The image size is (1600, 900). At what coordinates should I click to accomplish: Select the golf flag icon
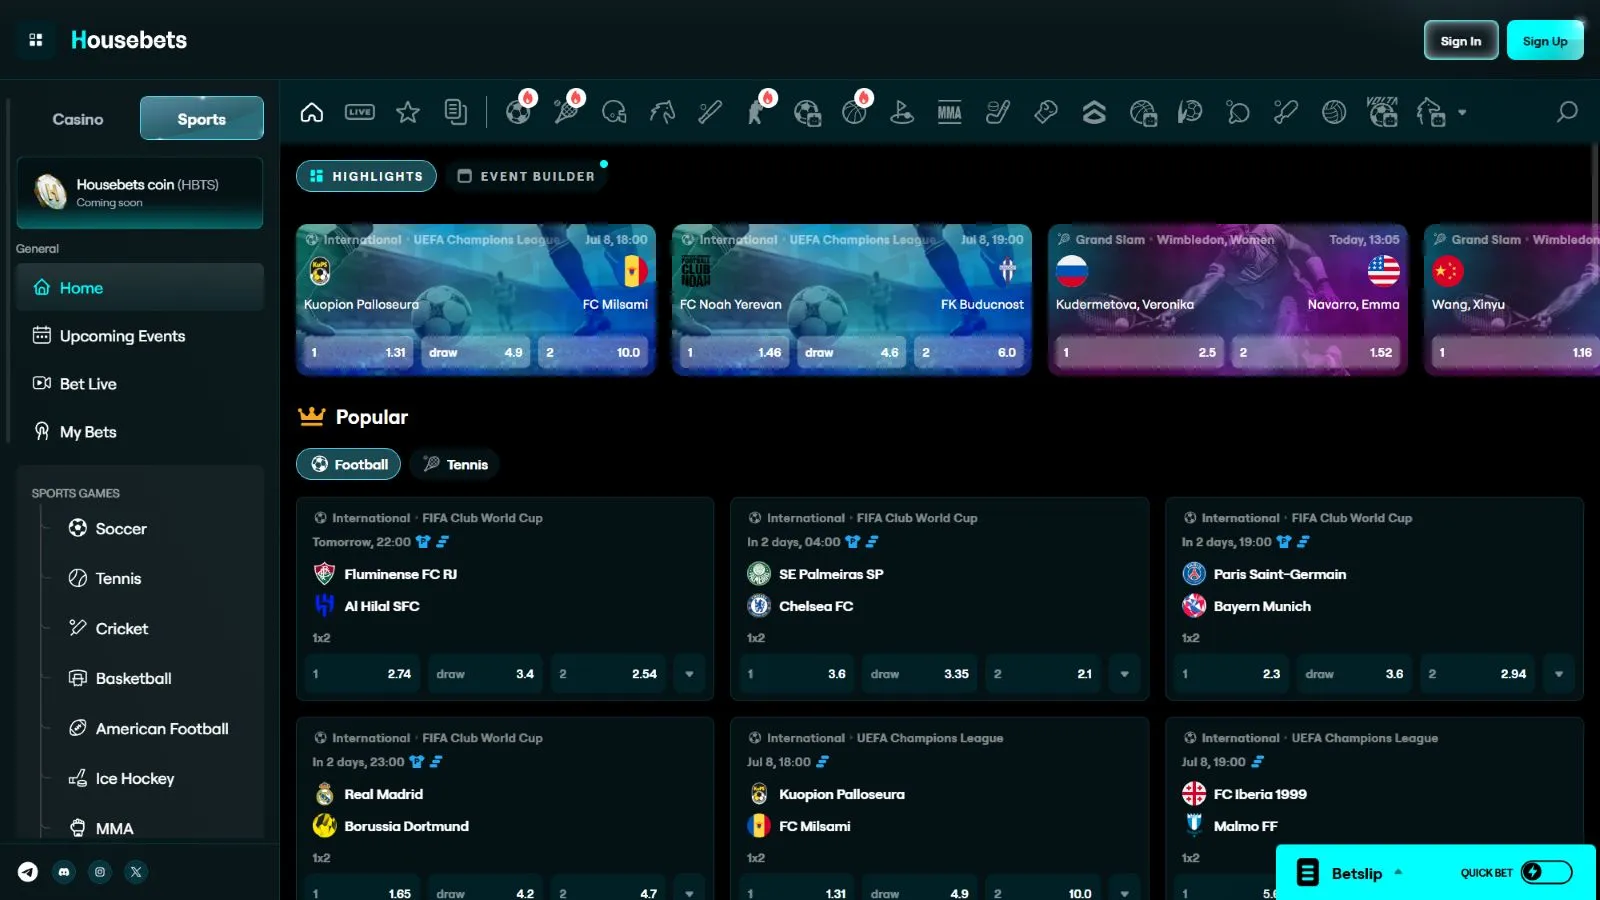[x=902, y=112]
